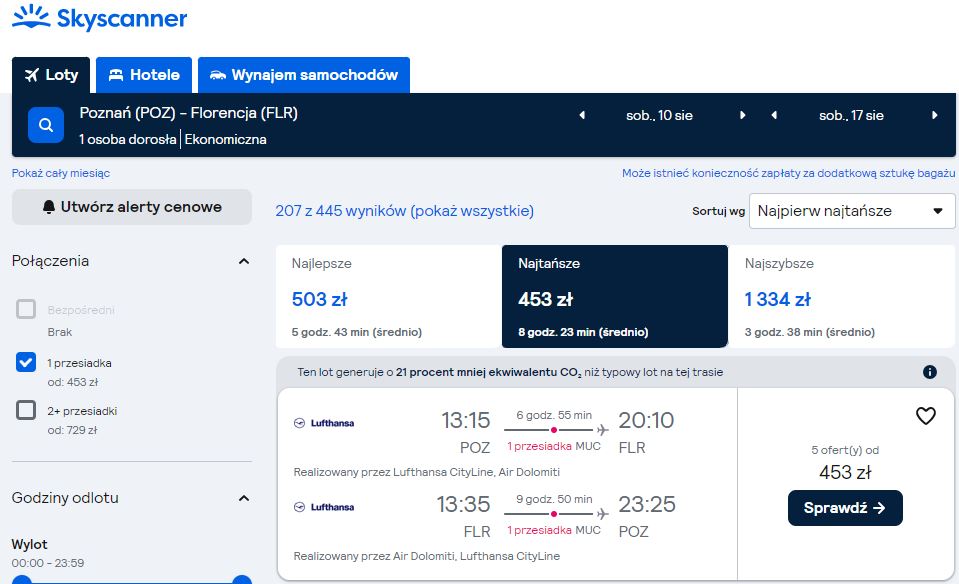Viewport: 959px width, 584px height.
Task: Click the Sprawdź button
Action: coord(845,508)
